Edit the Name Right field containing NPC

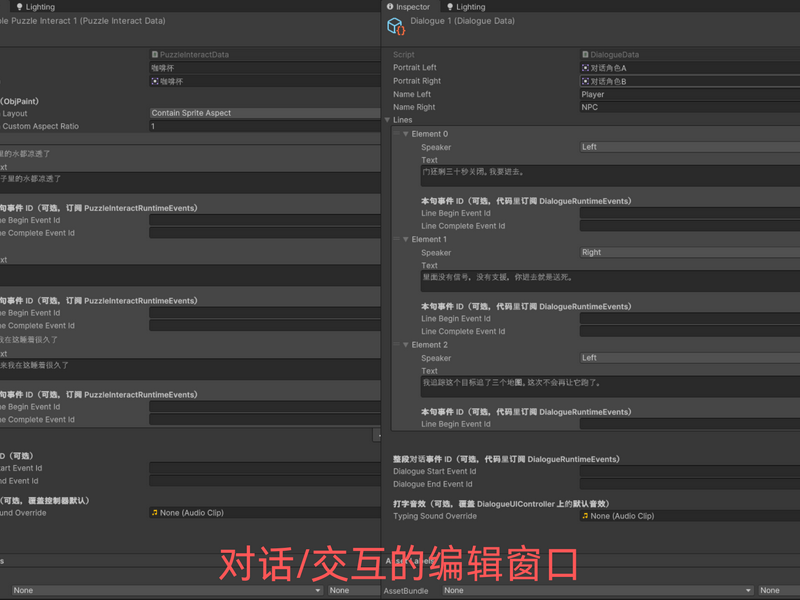[x=690, y=107]
